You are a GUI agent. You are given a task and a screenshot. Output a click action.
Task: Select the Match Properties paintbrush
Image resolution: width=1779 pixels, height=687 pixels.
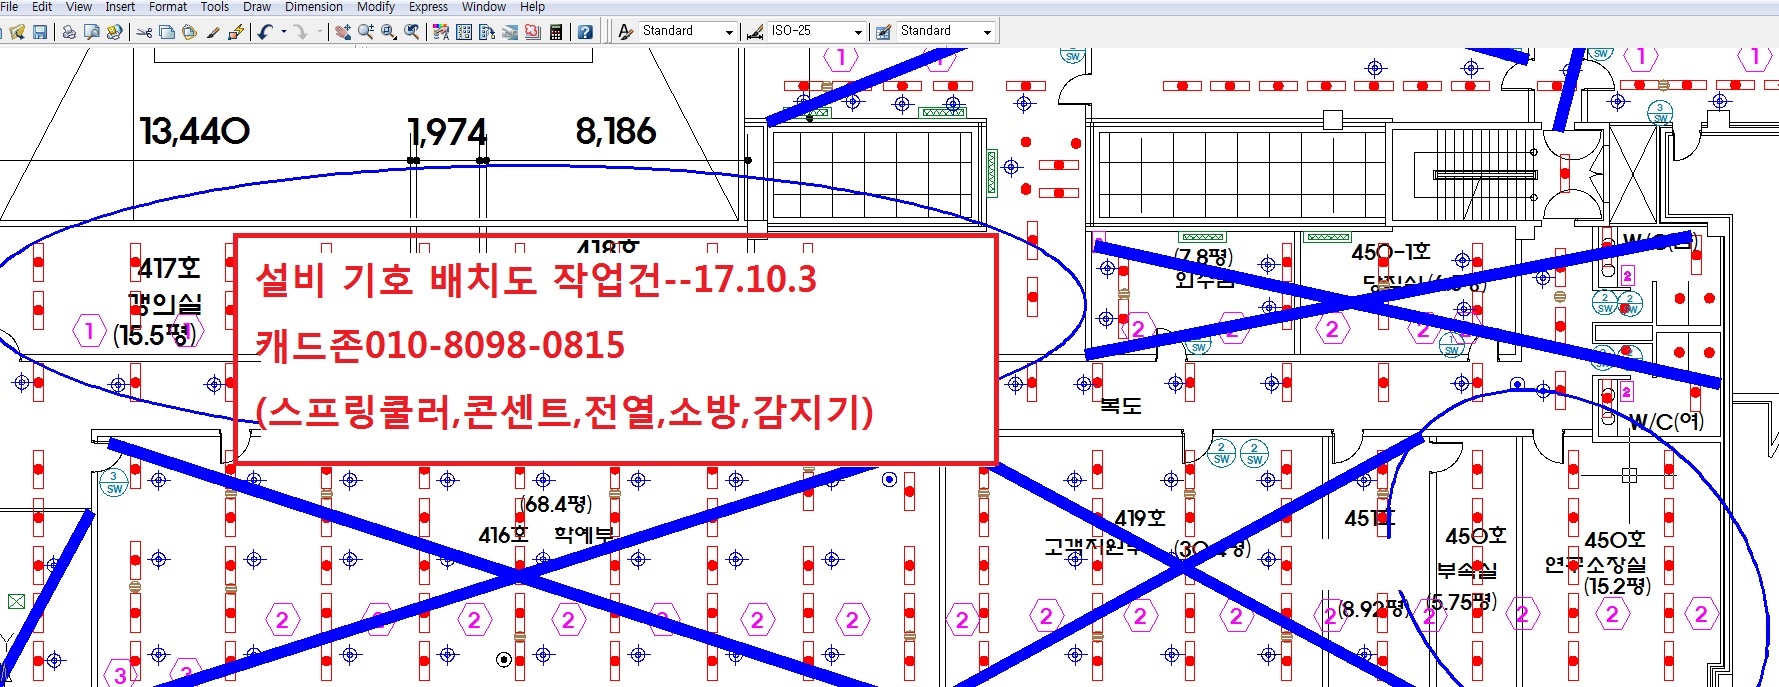tap(213, 32)
